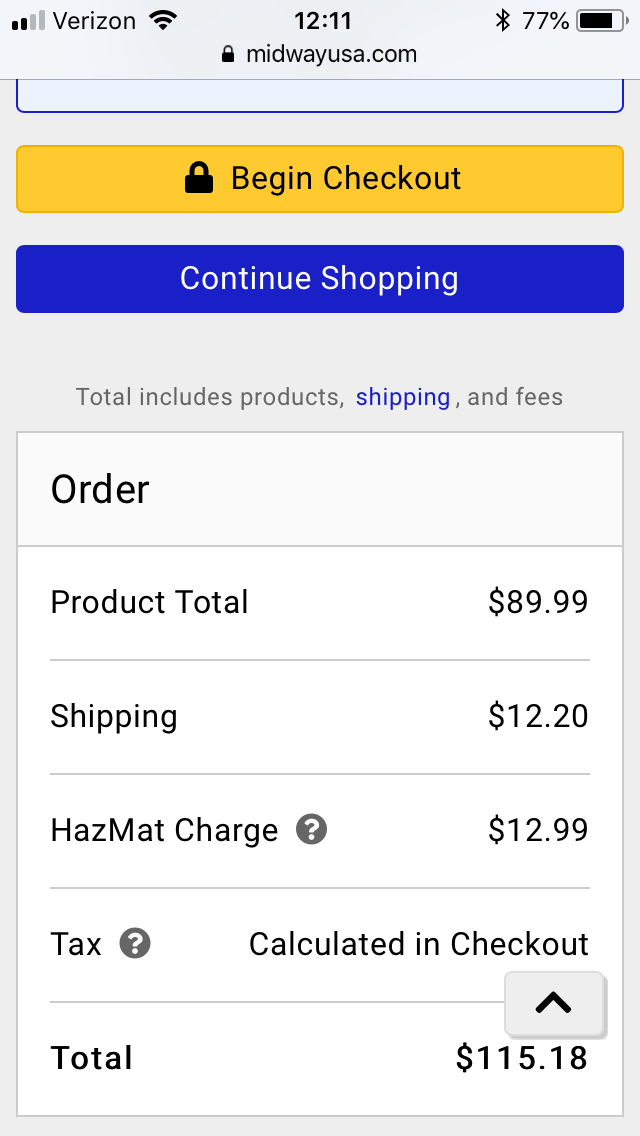Screen dimensions: 640x1136
Task: Tap the HazMat Charge help question icon
Action: [x=312, y=830]
